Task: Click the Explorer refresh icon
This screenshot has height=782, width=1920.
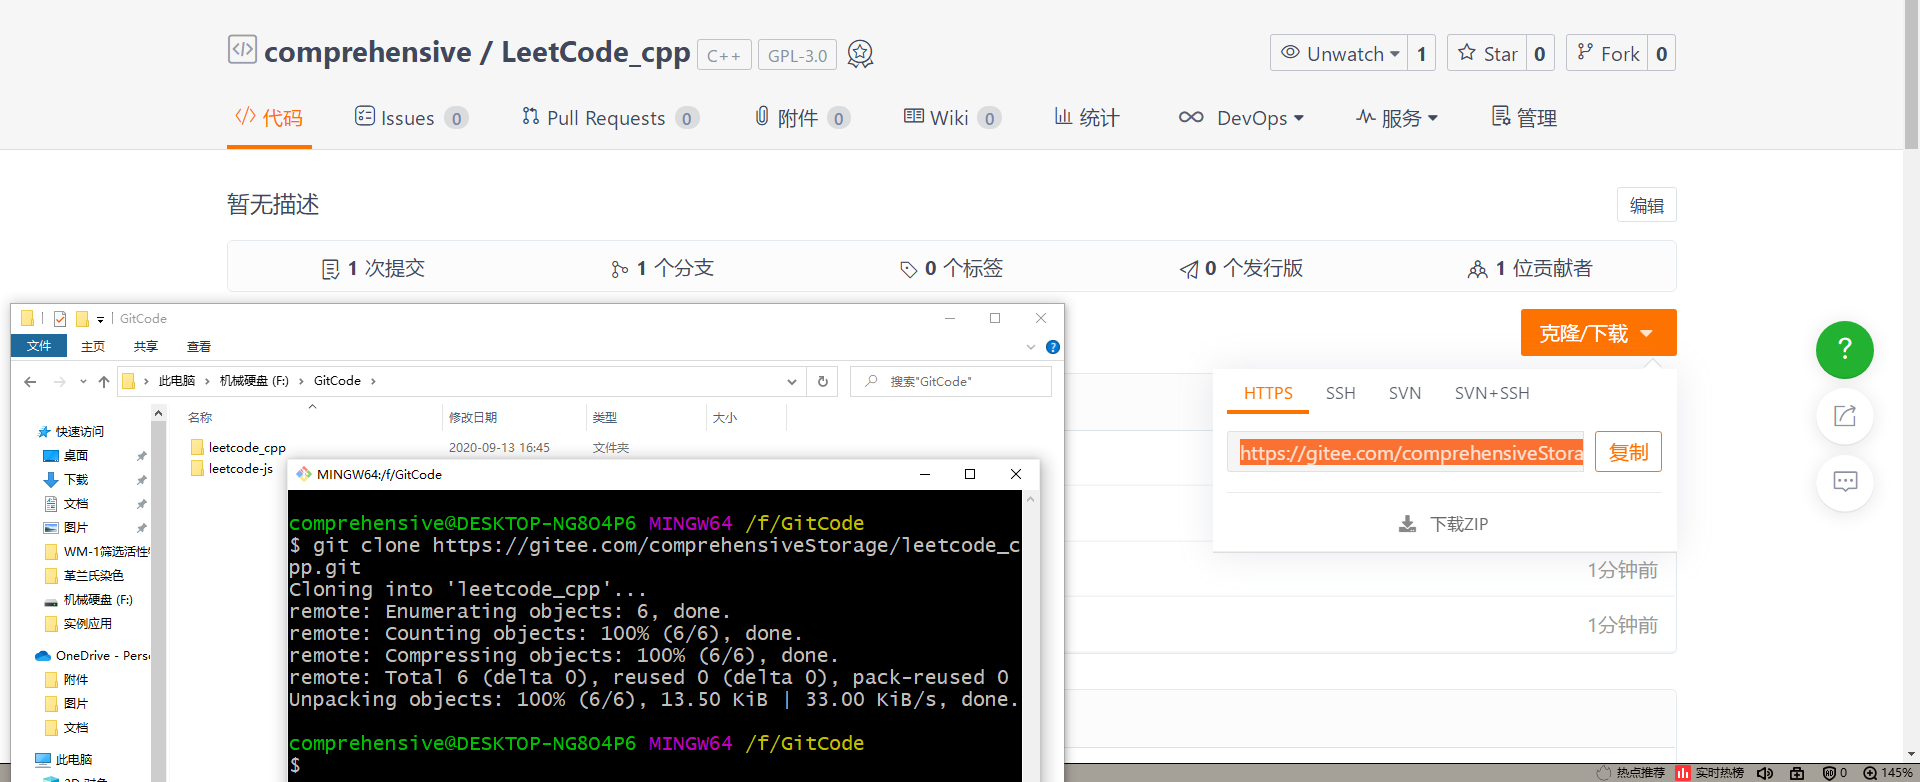Action: click(823, 381)
